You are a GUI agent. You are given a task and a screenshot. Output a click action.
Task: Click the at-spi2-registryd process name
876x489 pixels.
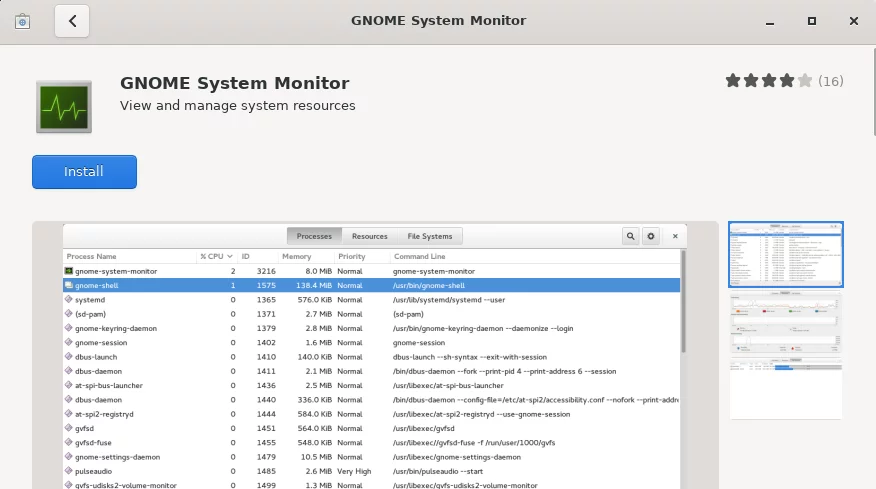coord(104,414)
